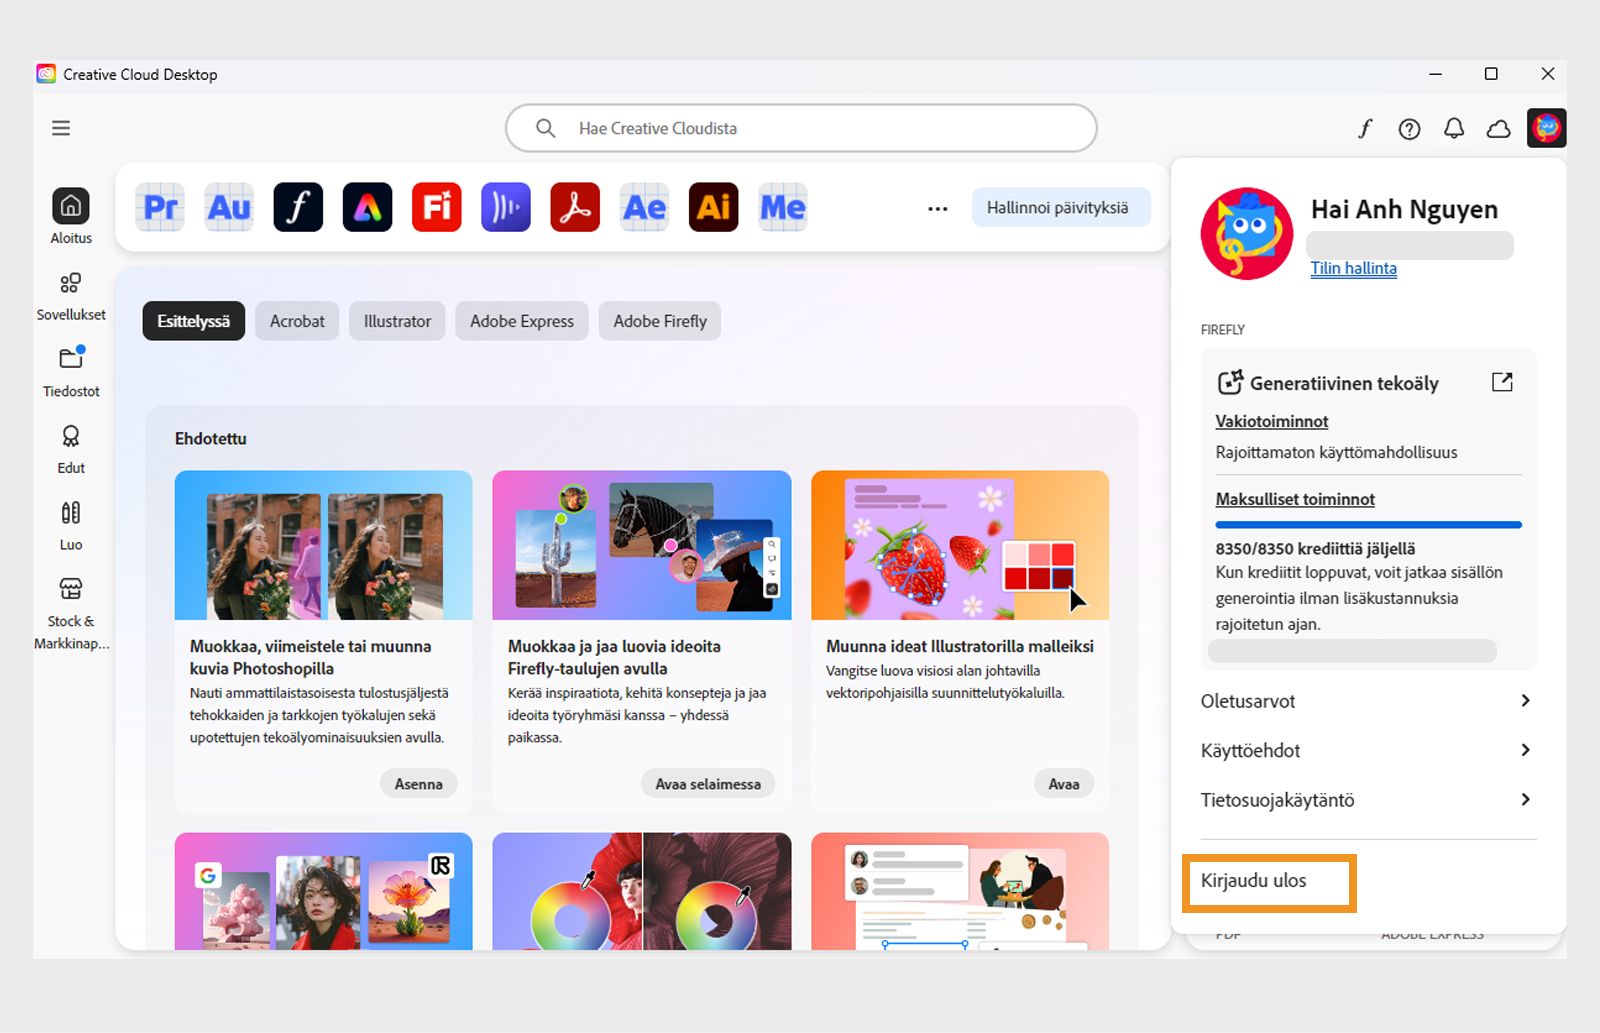Click the fonts icon in the top-right toolbar
1600x1033 pixels.
pyautogui.click(x=1365, y=128)
